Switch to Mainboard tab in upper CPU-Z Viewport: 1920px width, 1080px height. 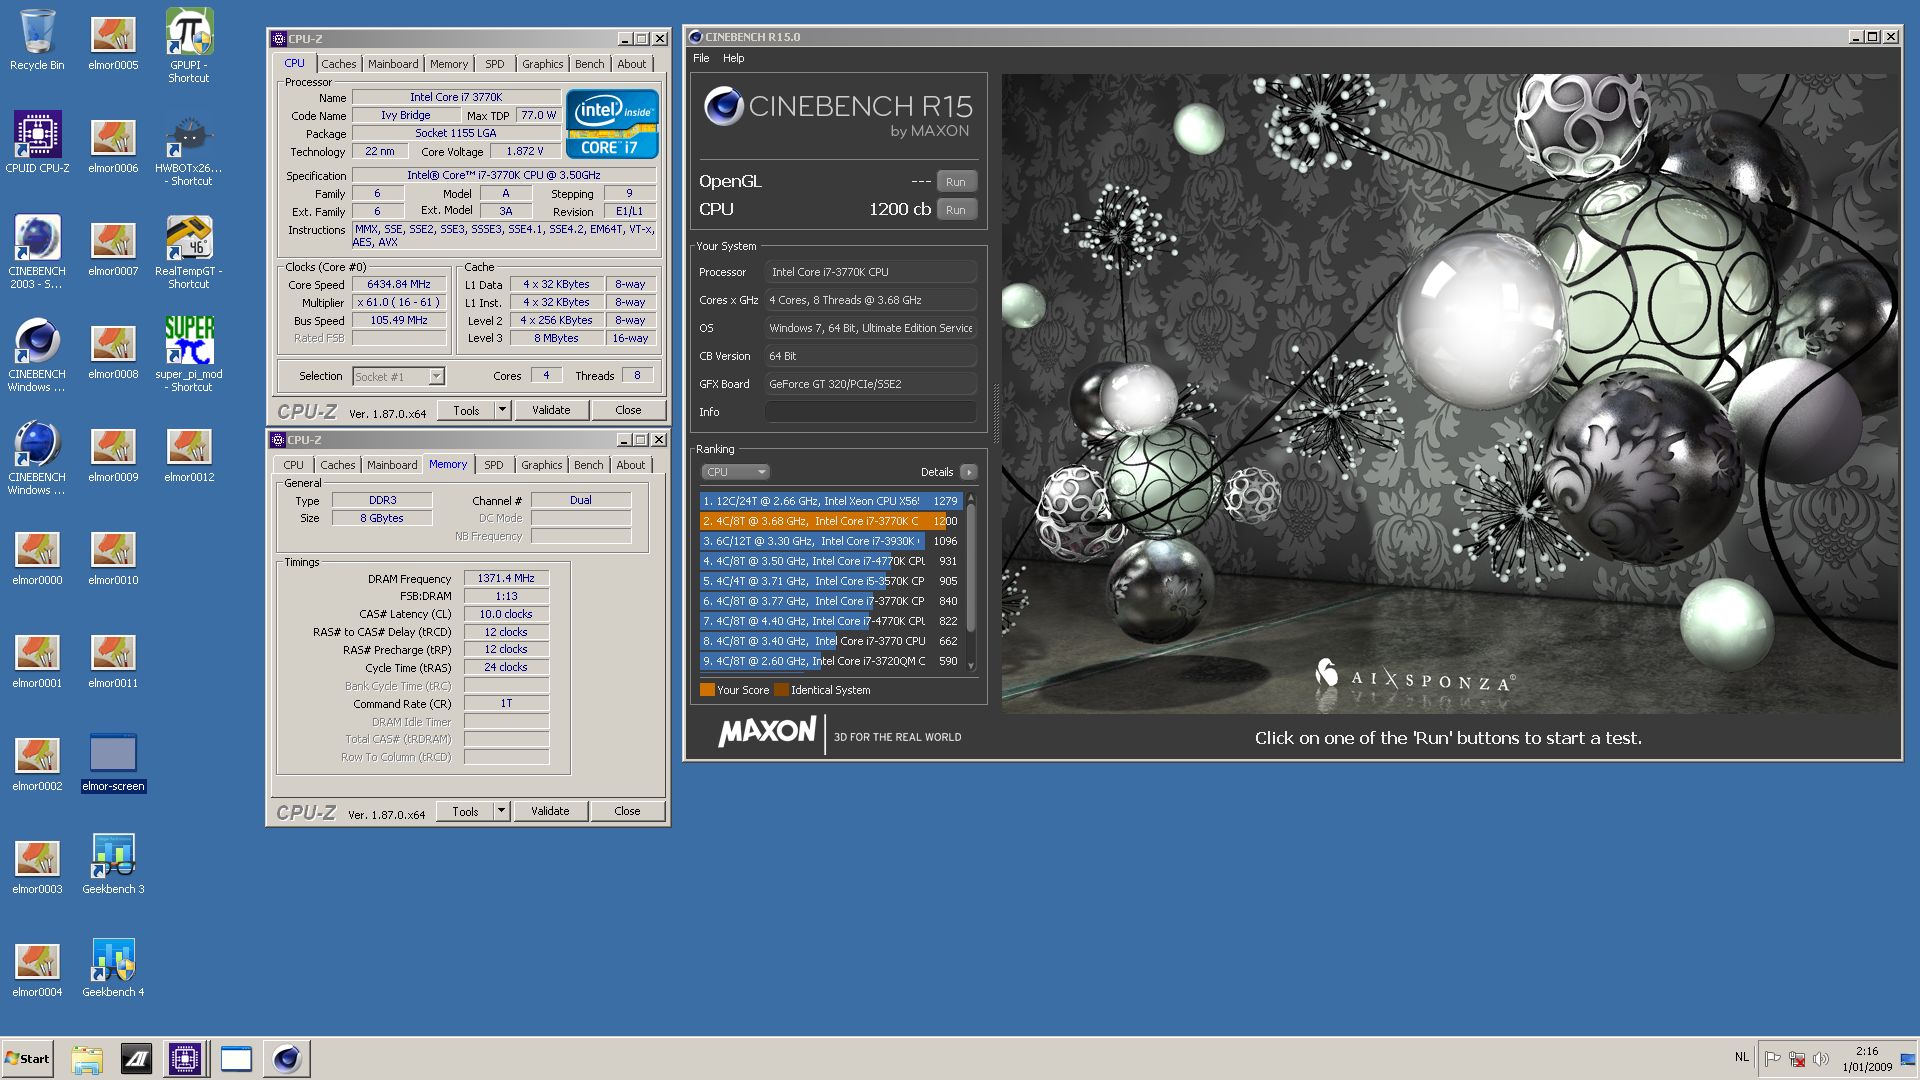tap(393, 64)
